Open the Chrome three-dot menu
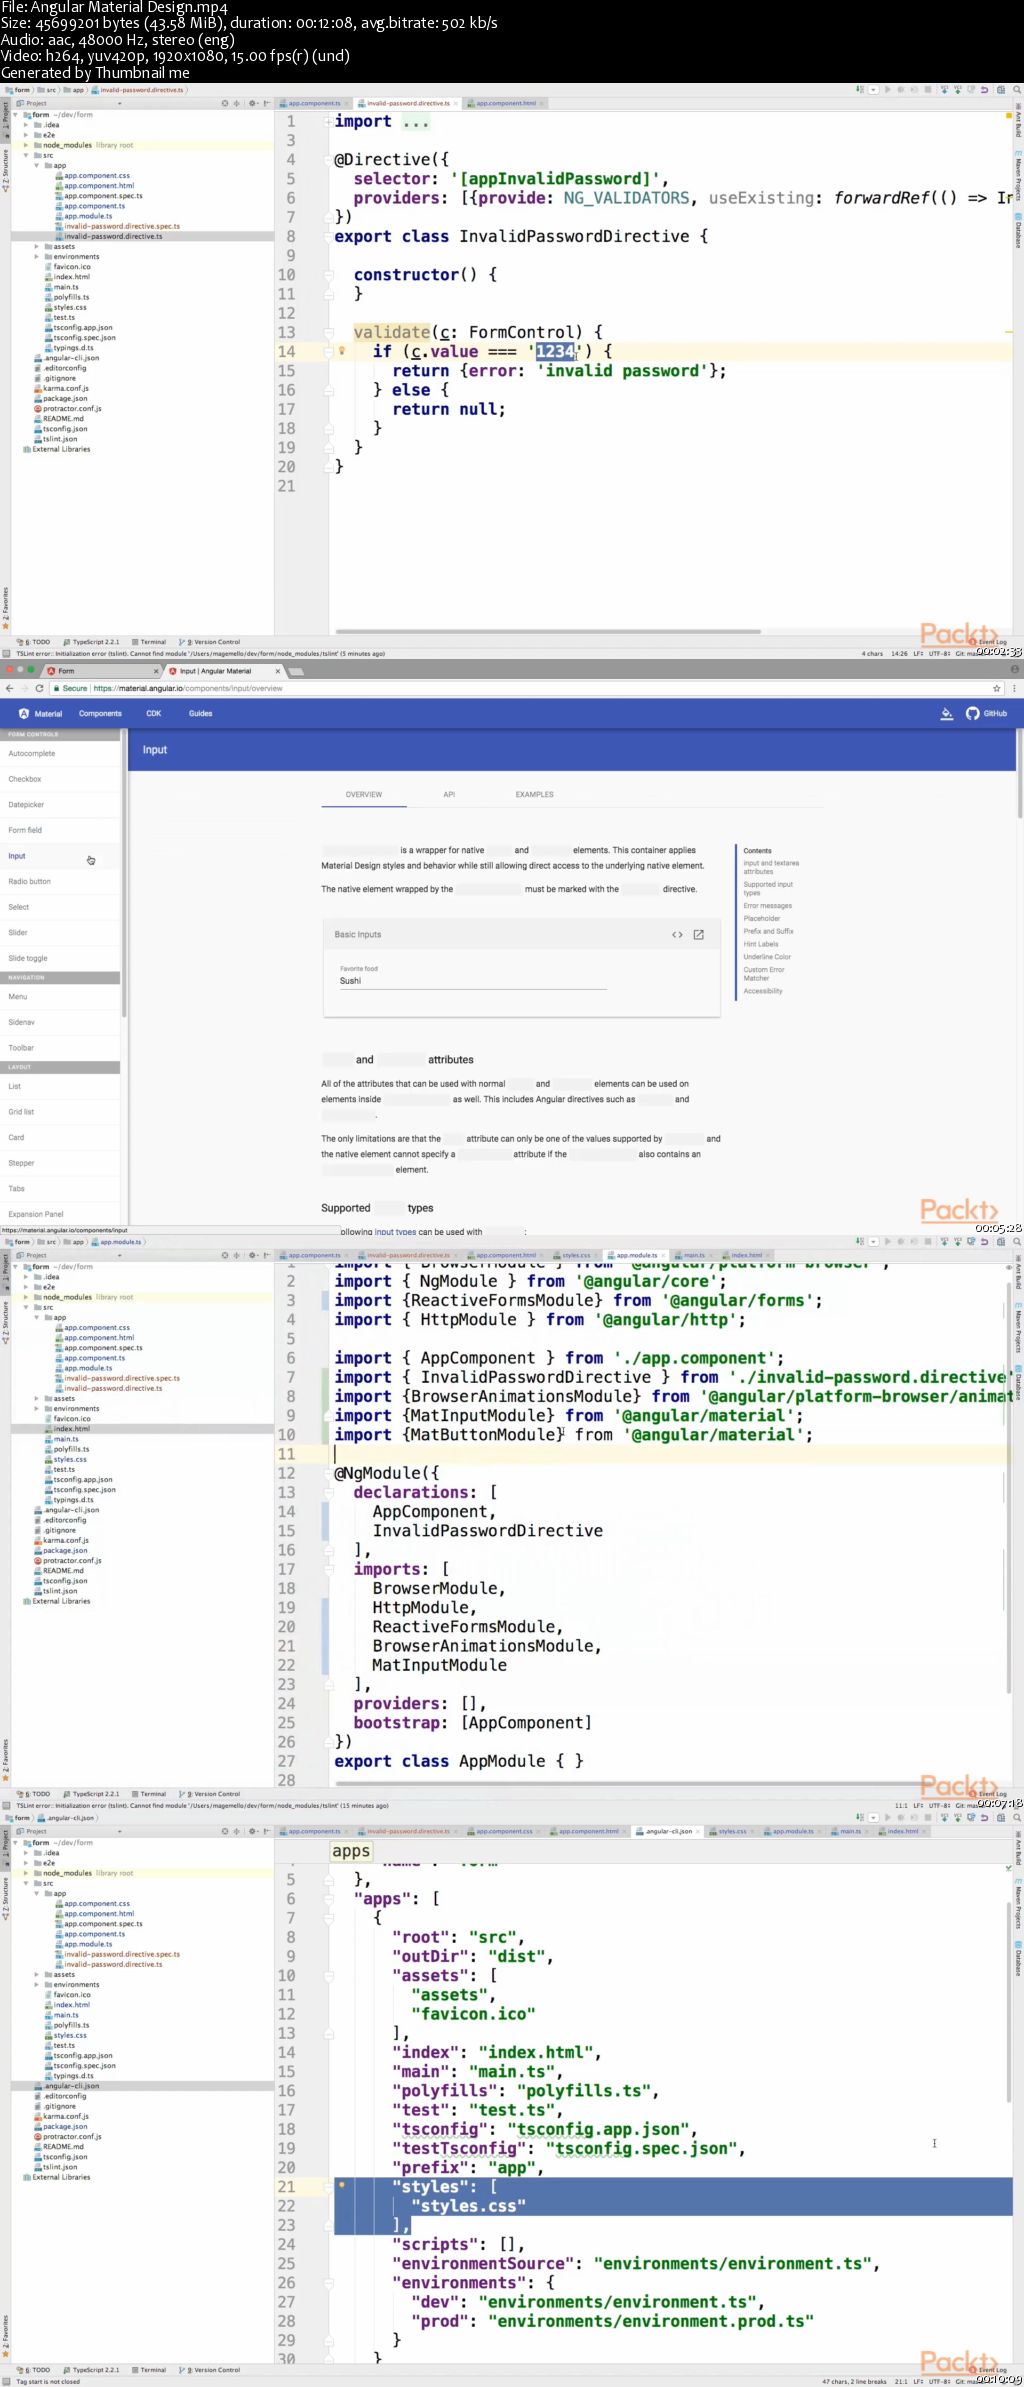 point(1015,688)
